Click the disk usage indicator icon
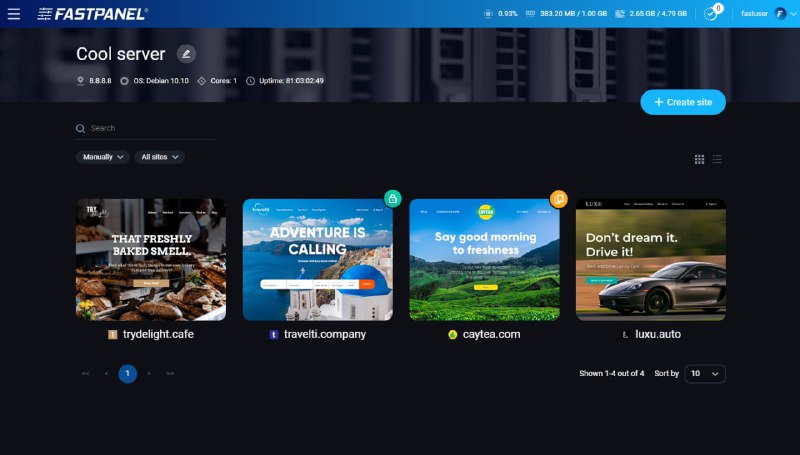Viewport: 800px width, 455px height. 620,14
